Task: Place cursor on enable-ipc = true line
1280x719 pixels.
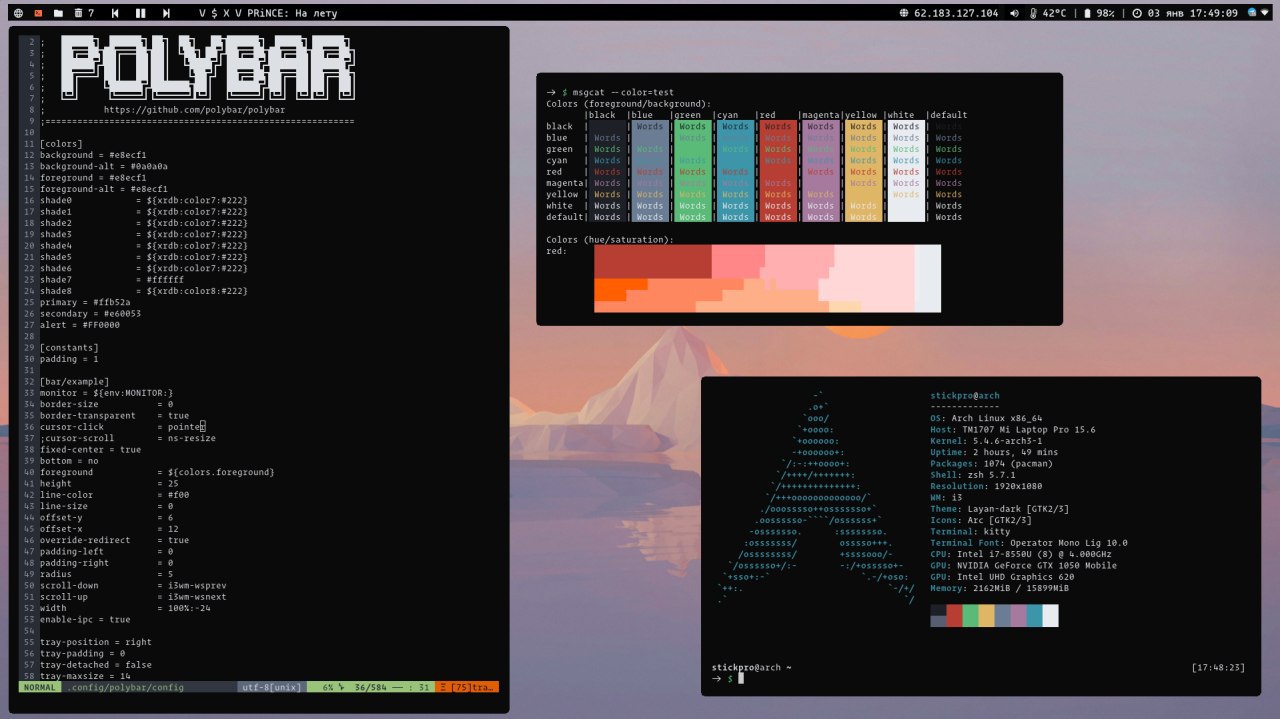Action: (x=85, y=620)
